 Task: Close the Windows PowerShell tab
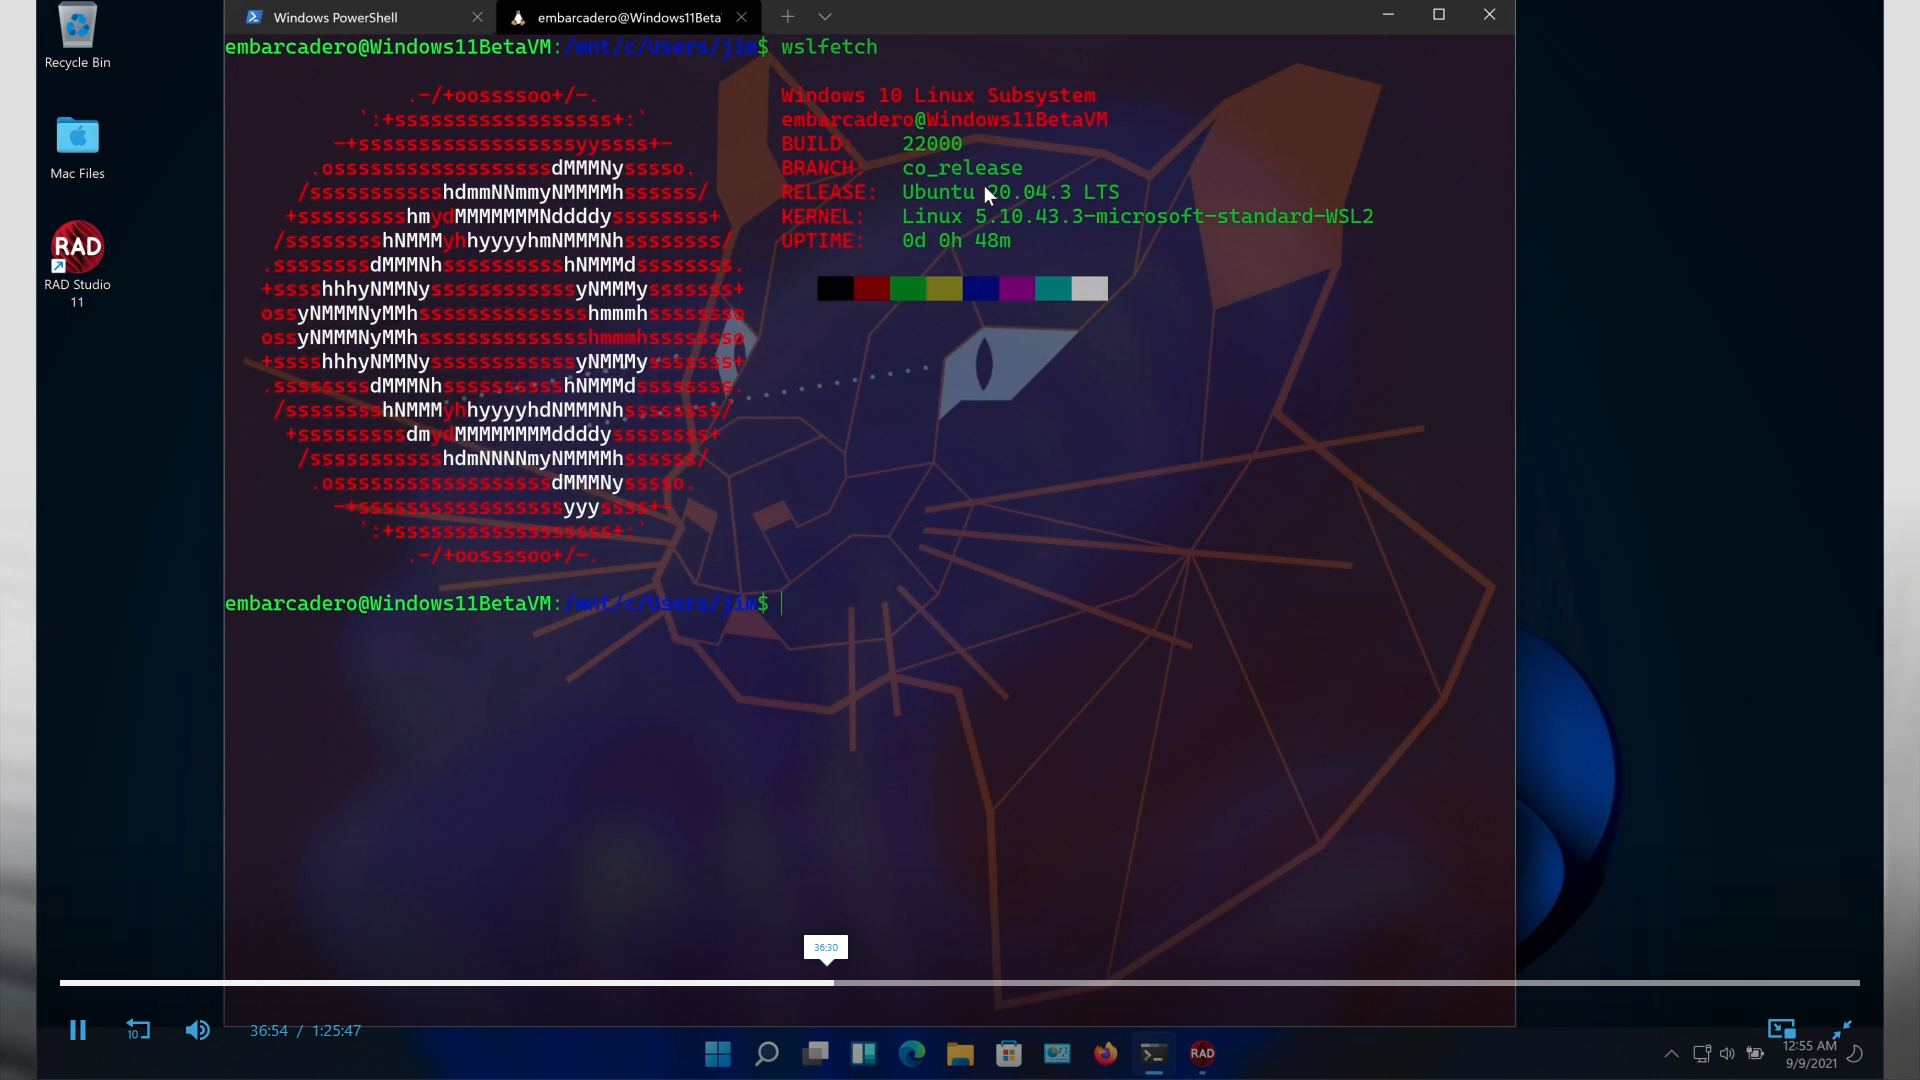pos(477,17)
